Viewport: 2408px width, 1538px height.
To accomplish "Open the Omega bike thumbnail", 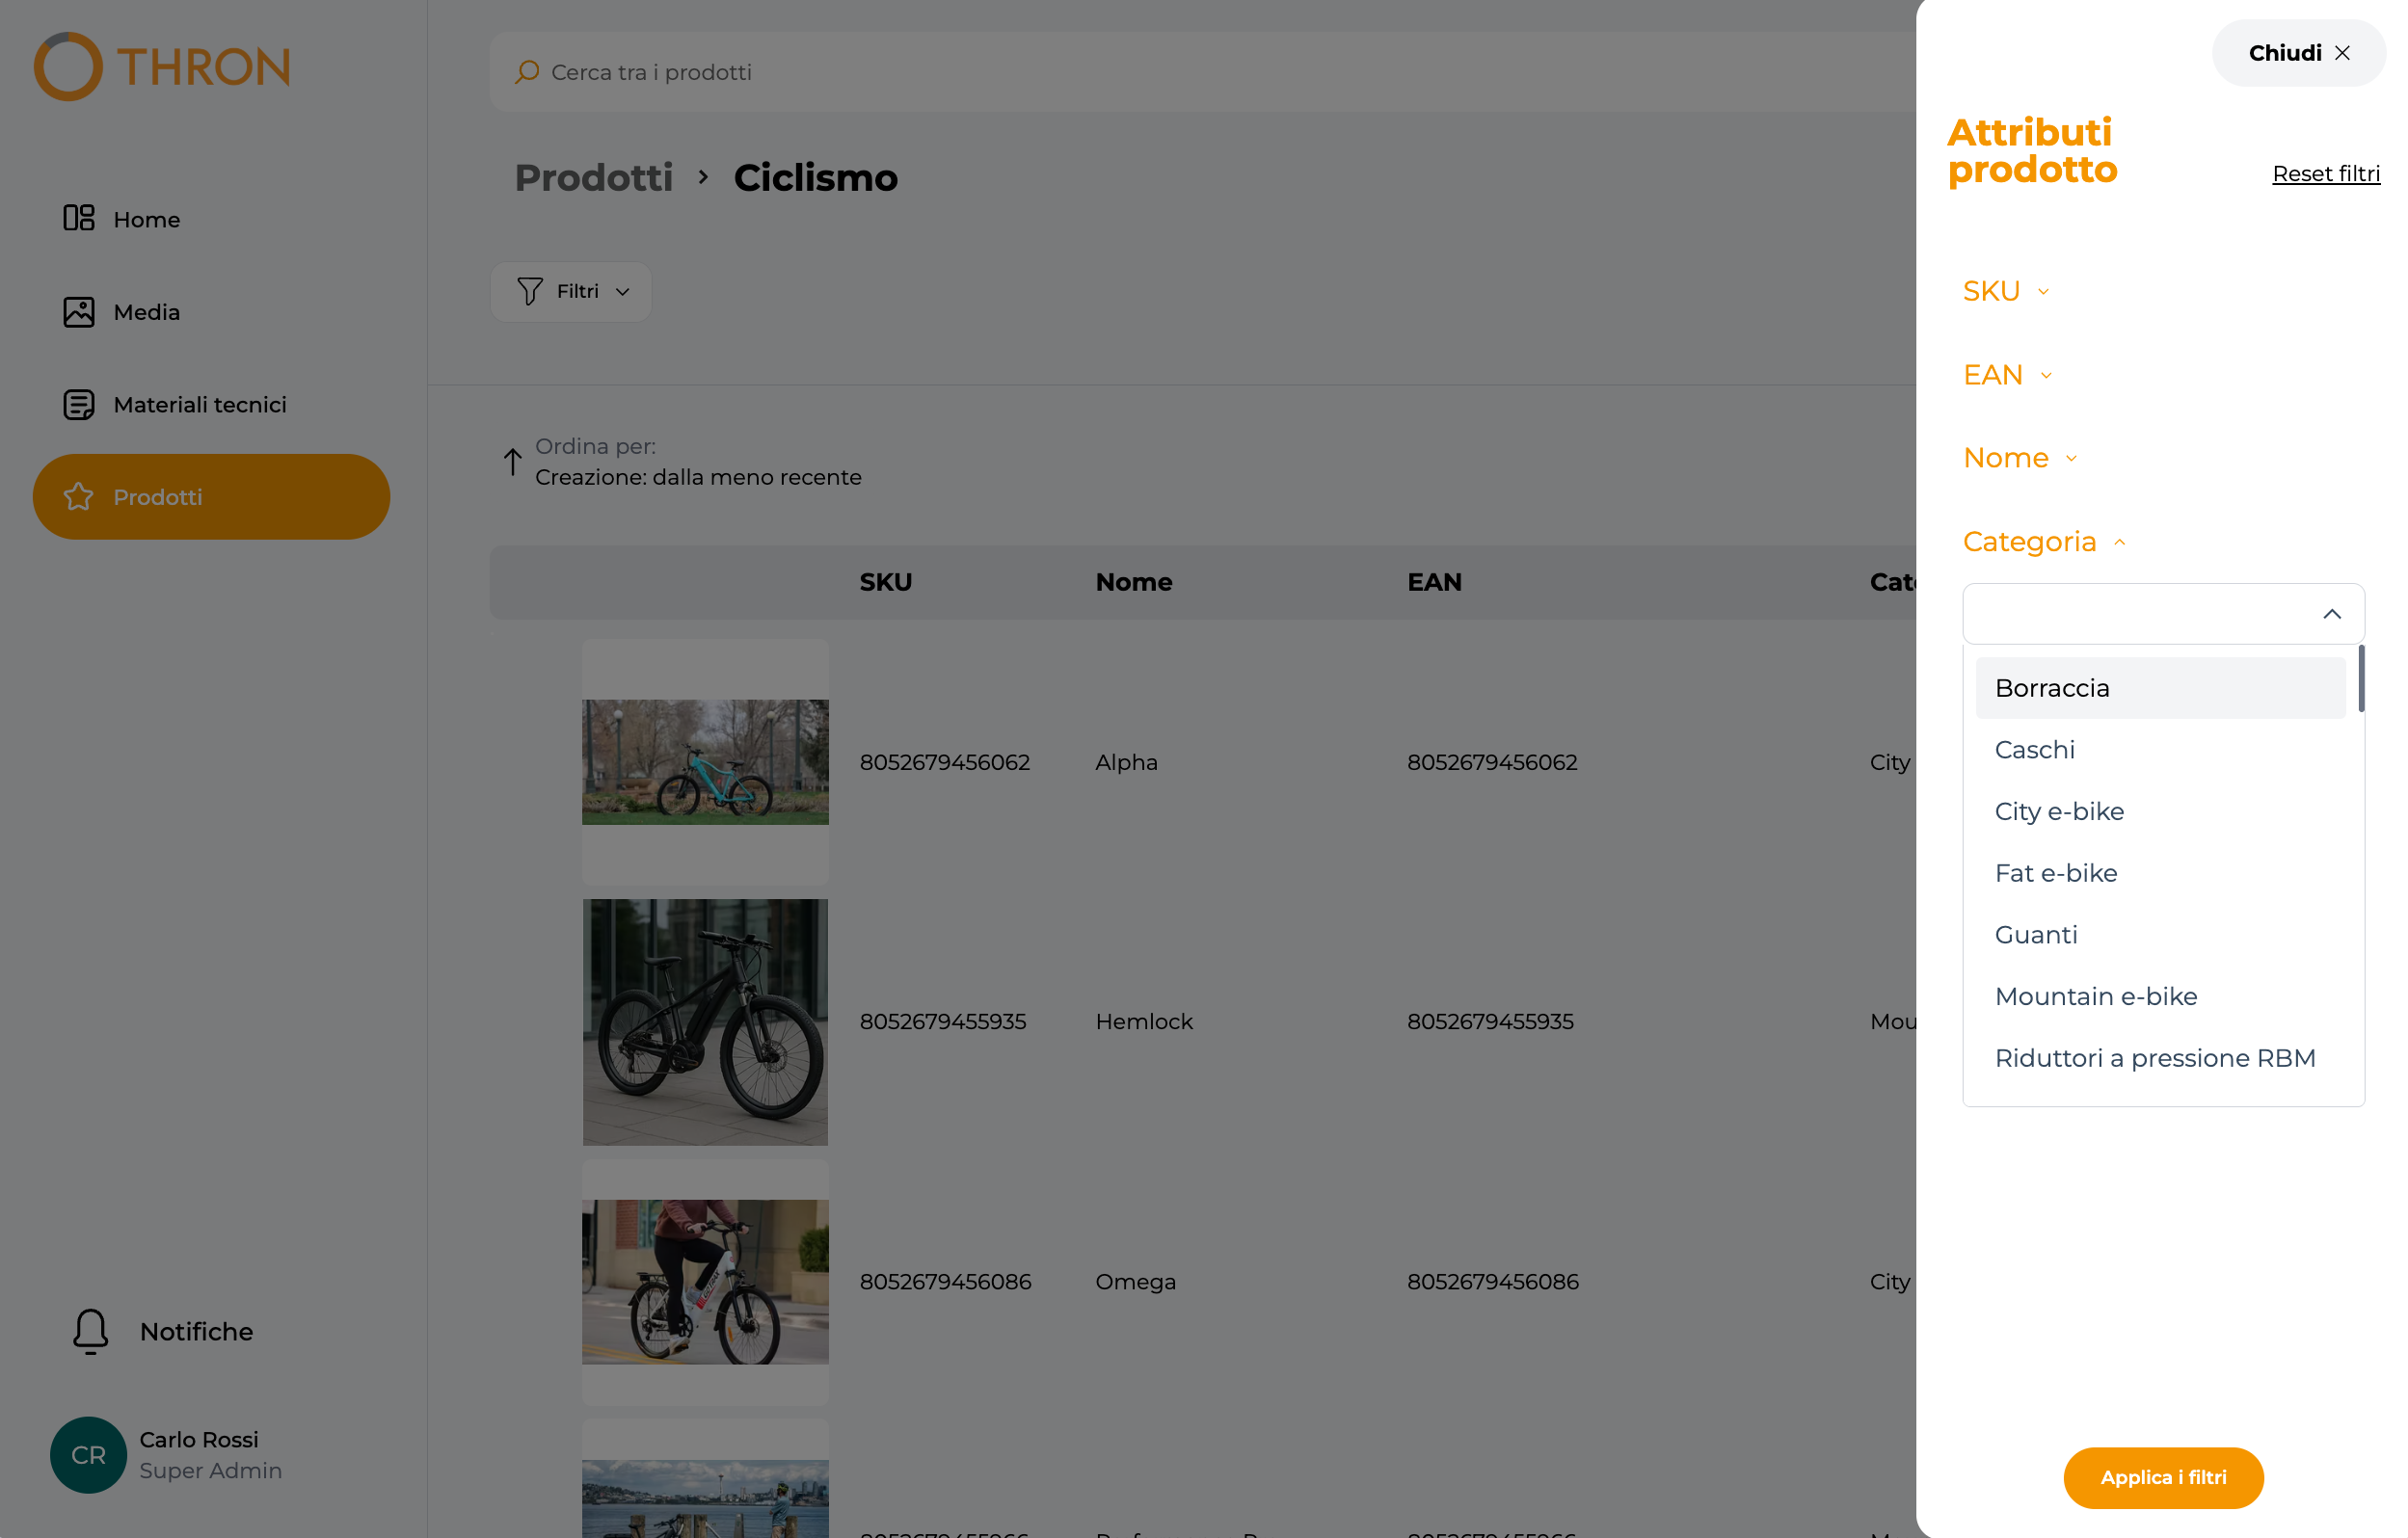I will point(705,1282).
